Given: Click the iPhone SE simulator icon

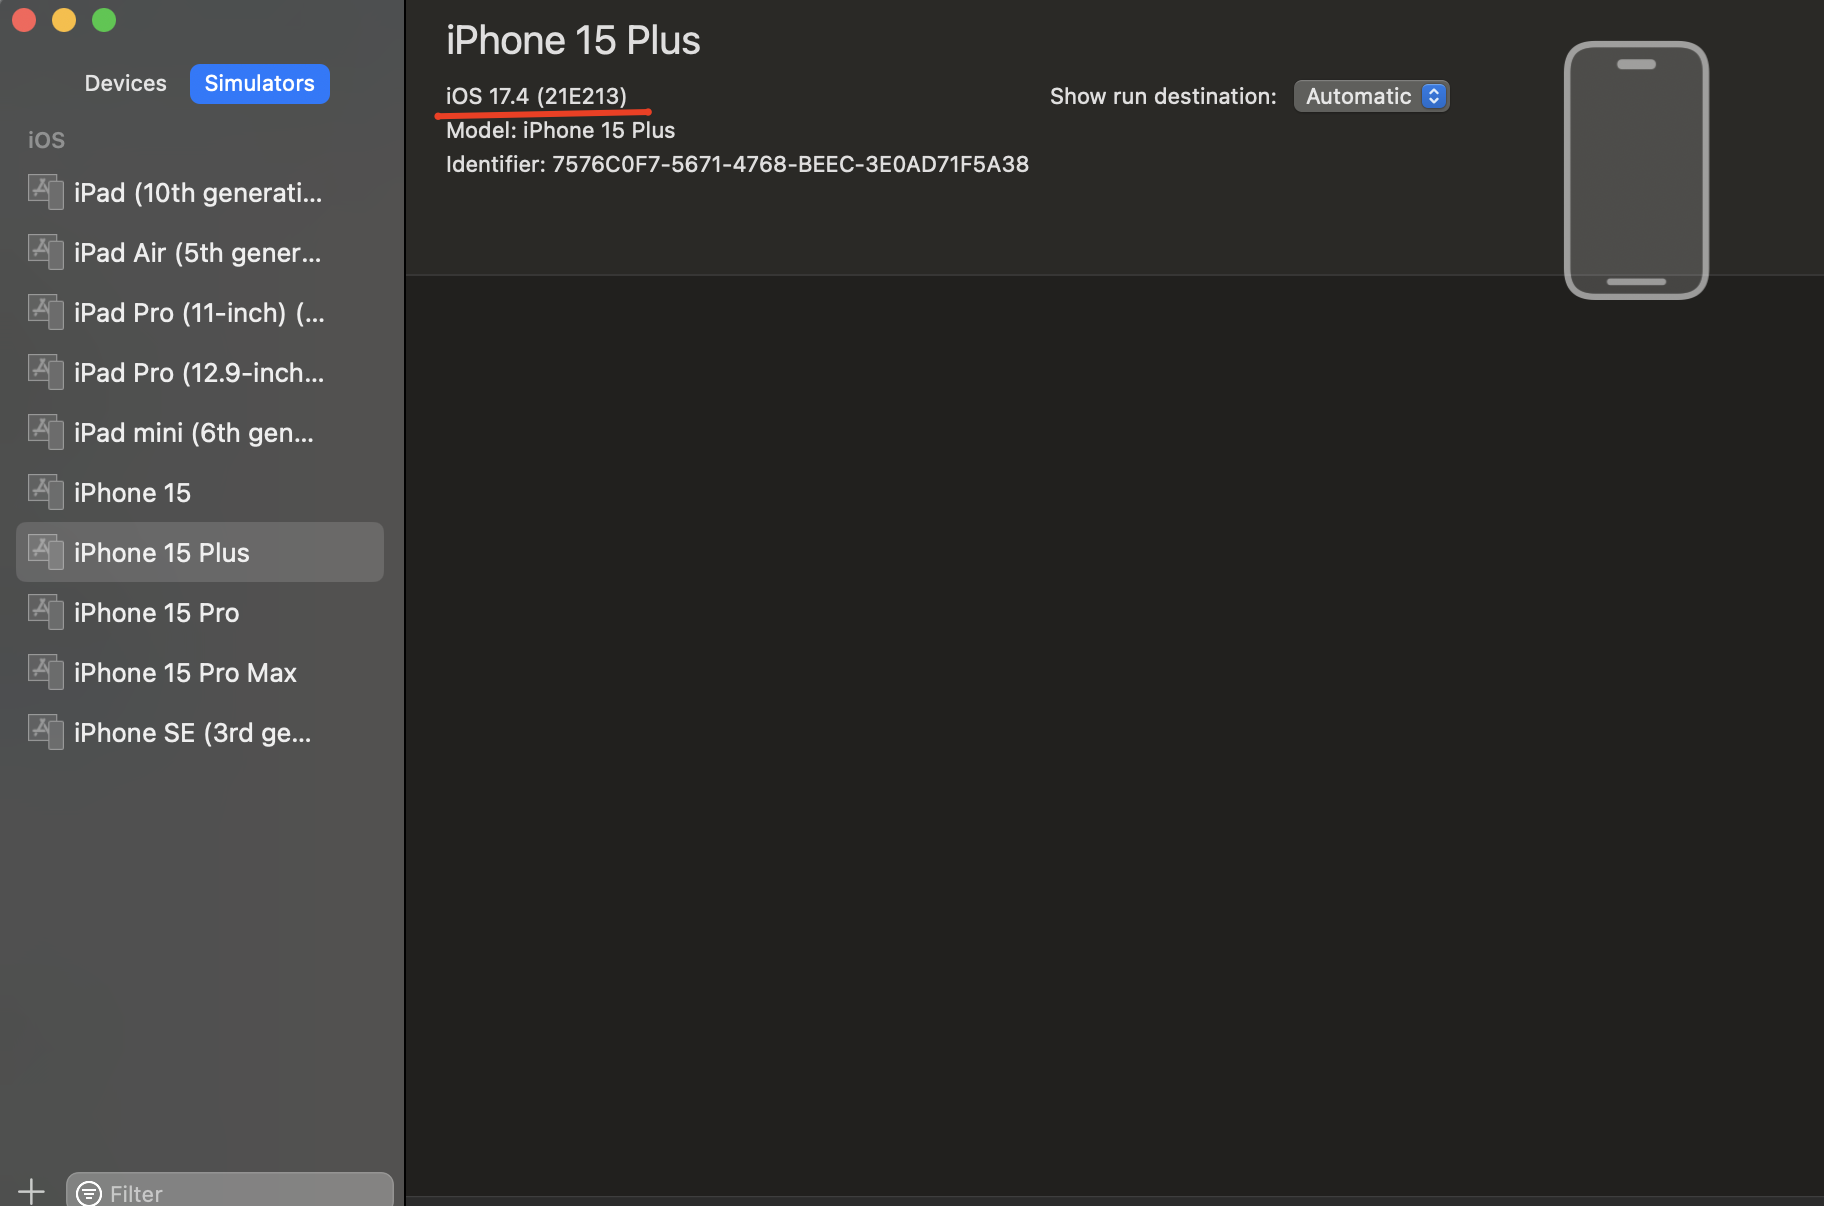Looking at the screenshot, I should 46,731.
